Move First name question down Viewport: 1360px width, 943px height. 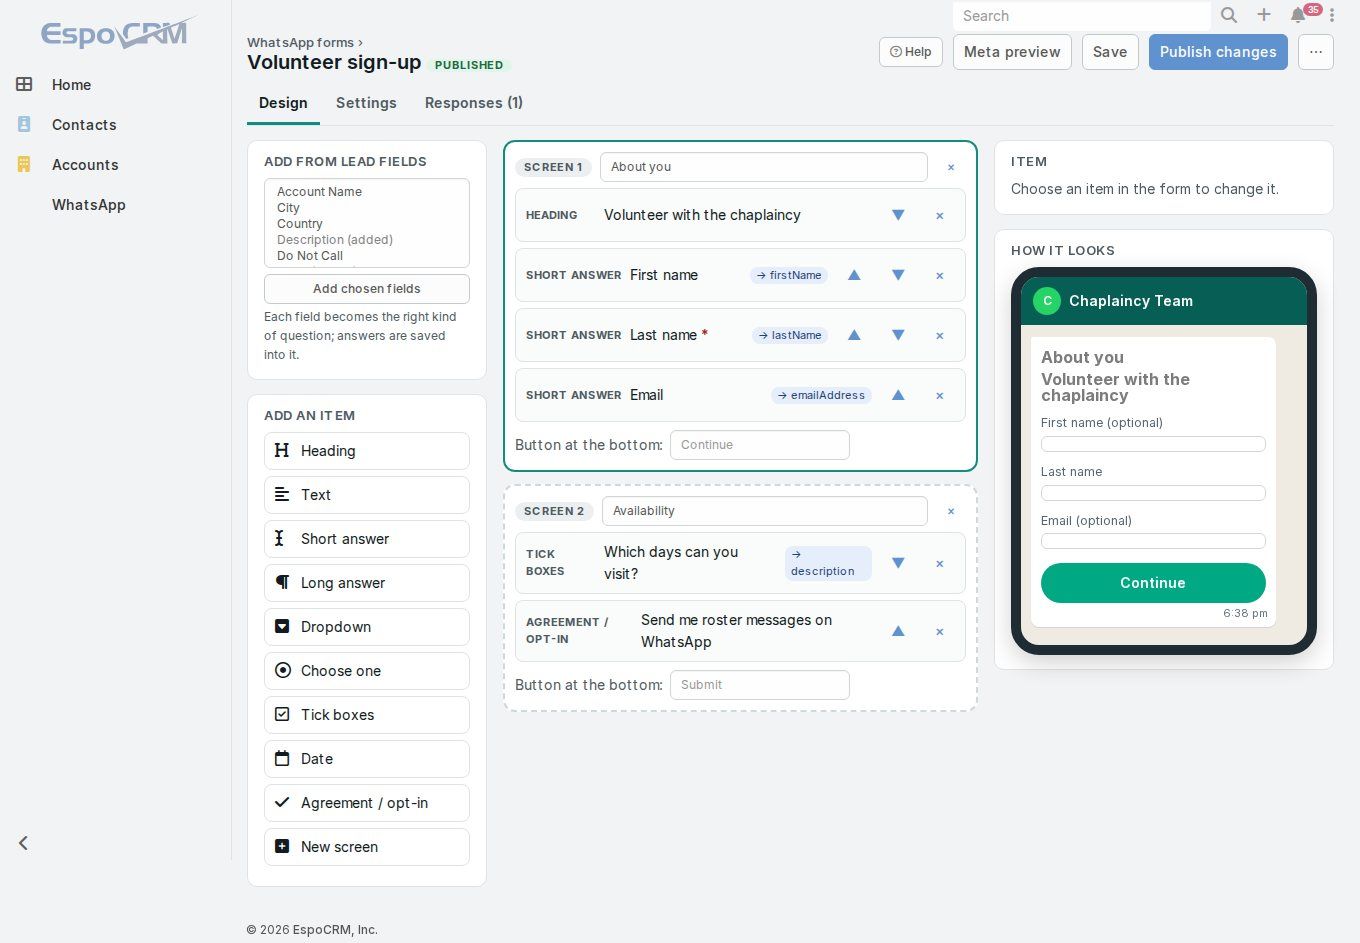[x=898, y=275]
